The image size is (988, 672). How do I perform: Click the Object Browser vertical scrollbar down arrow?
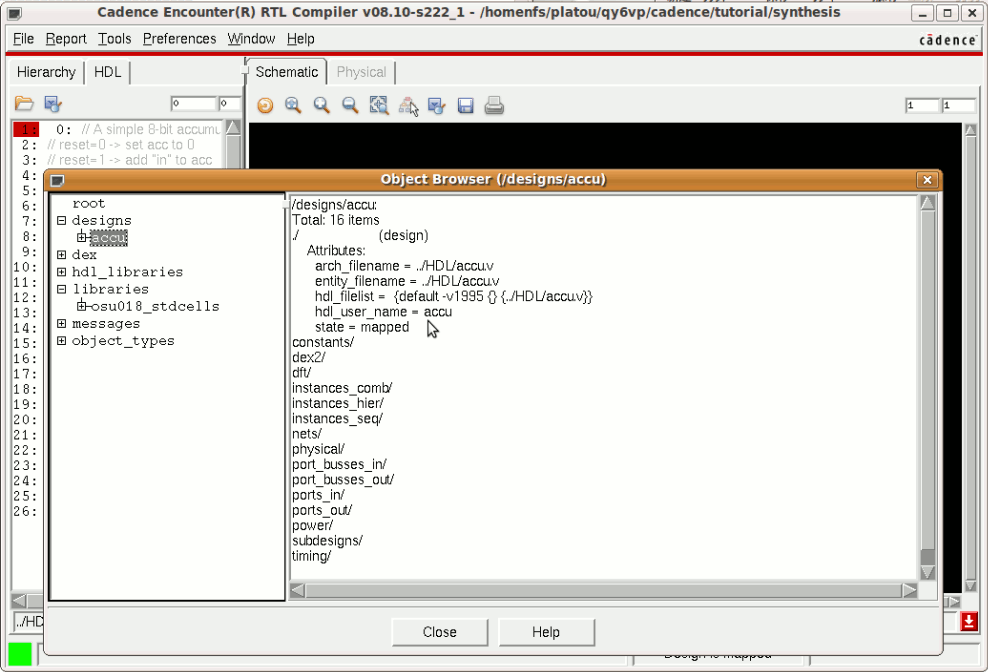point(928,572)
